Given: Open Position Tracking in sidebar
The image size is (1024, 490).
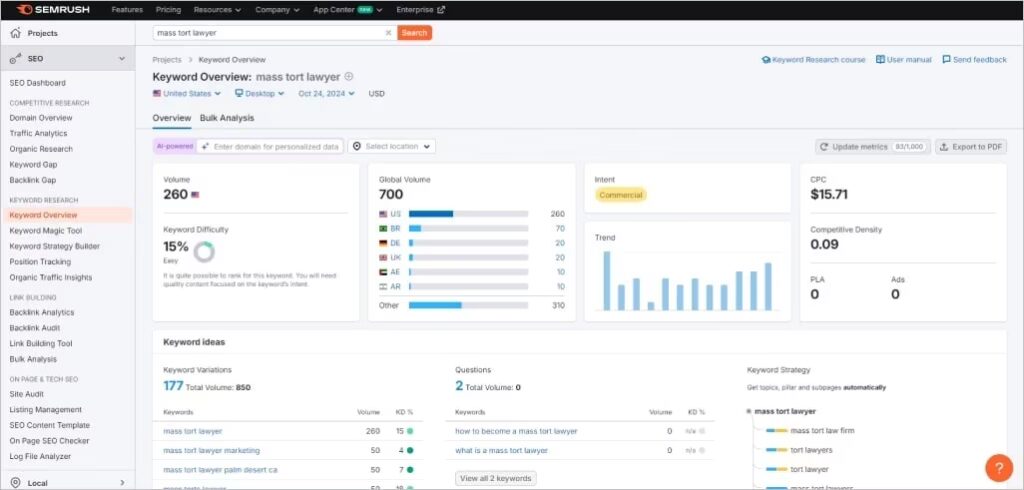Looking at the screenshot, I should (x=40, y=262).
